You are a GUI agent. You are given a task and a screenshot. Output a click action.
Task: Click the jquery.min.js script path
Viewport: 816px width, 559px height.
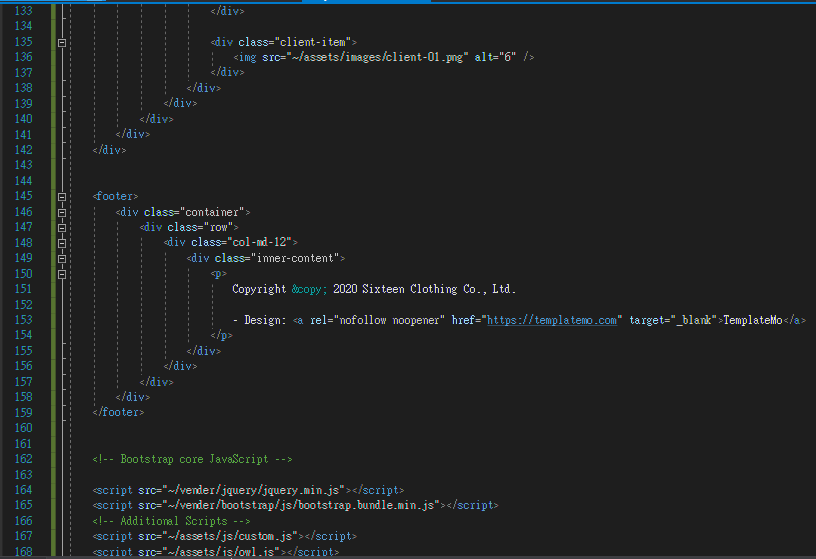[254, 490]
